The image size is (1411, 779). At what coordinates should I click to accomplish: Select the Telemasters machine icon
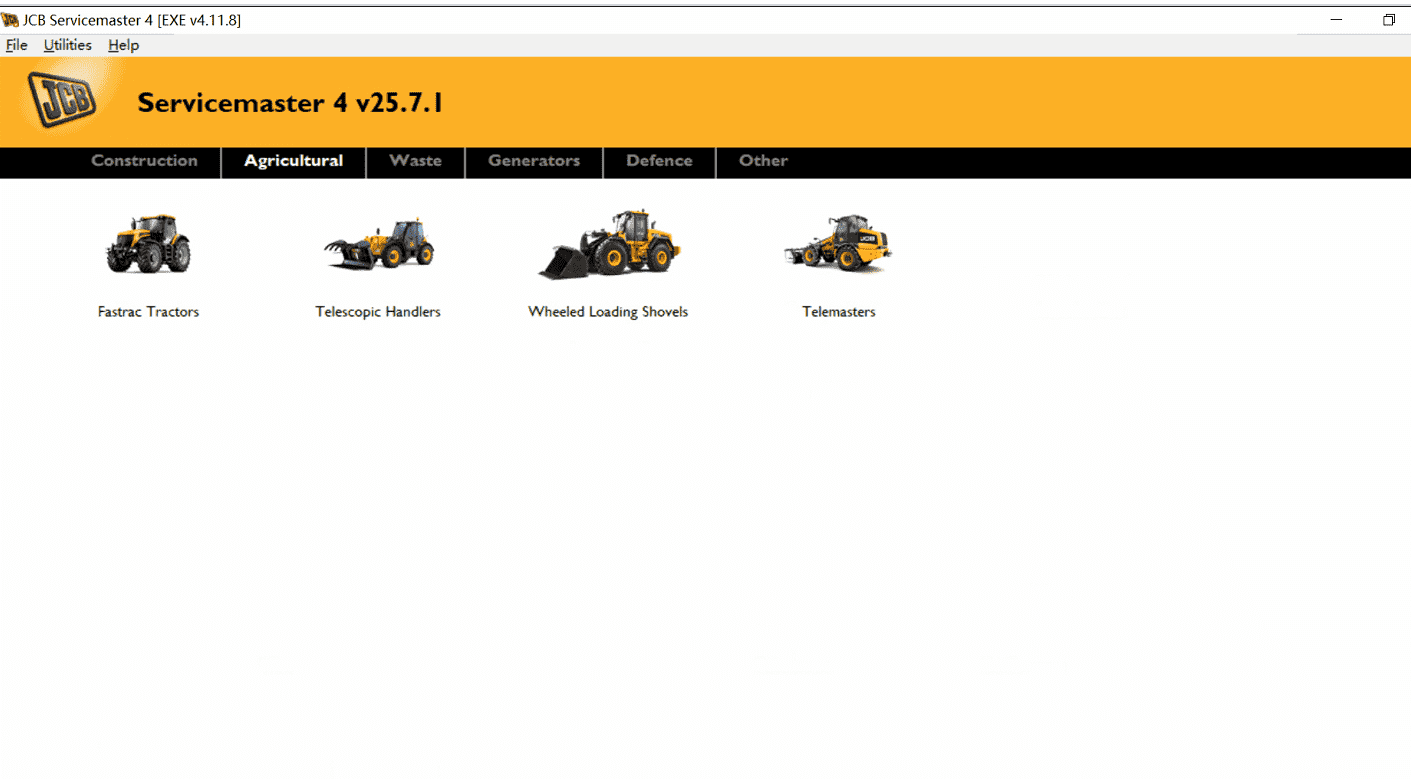coord(838,243)
